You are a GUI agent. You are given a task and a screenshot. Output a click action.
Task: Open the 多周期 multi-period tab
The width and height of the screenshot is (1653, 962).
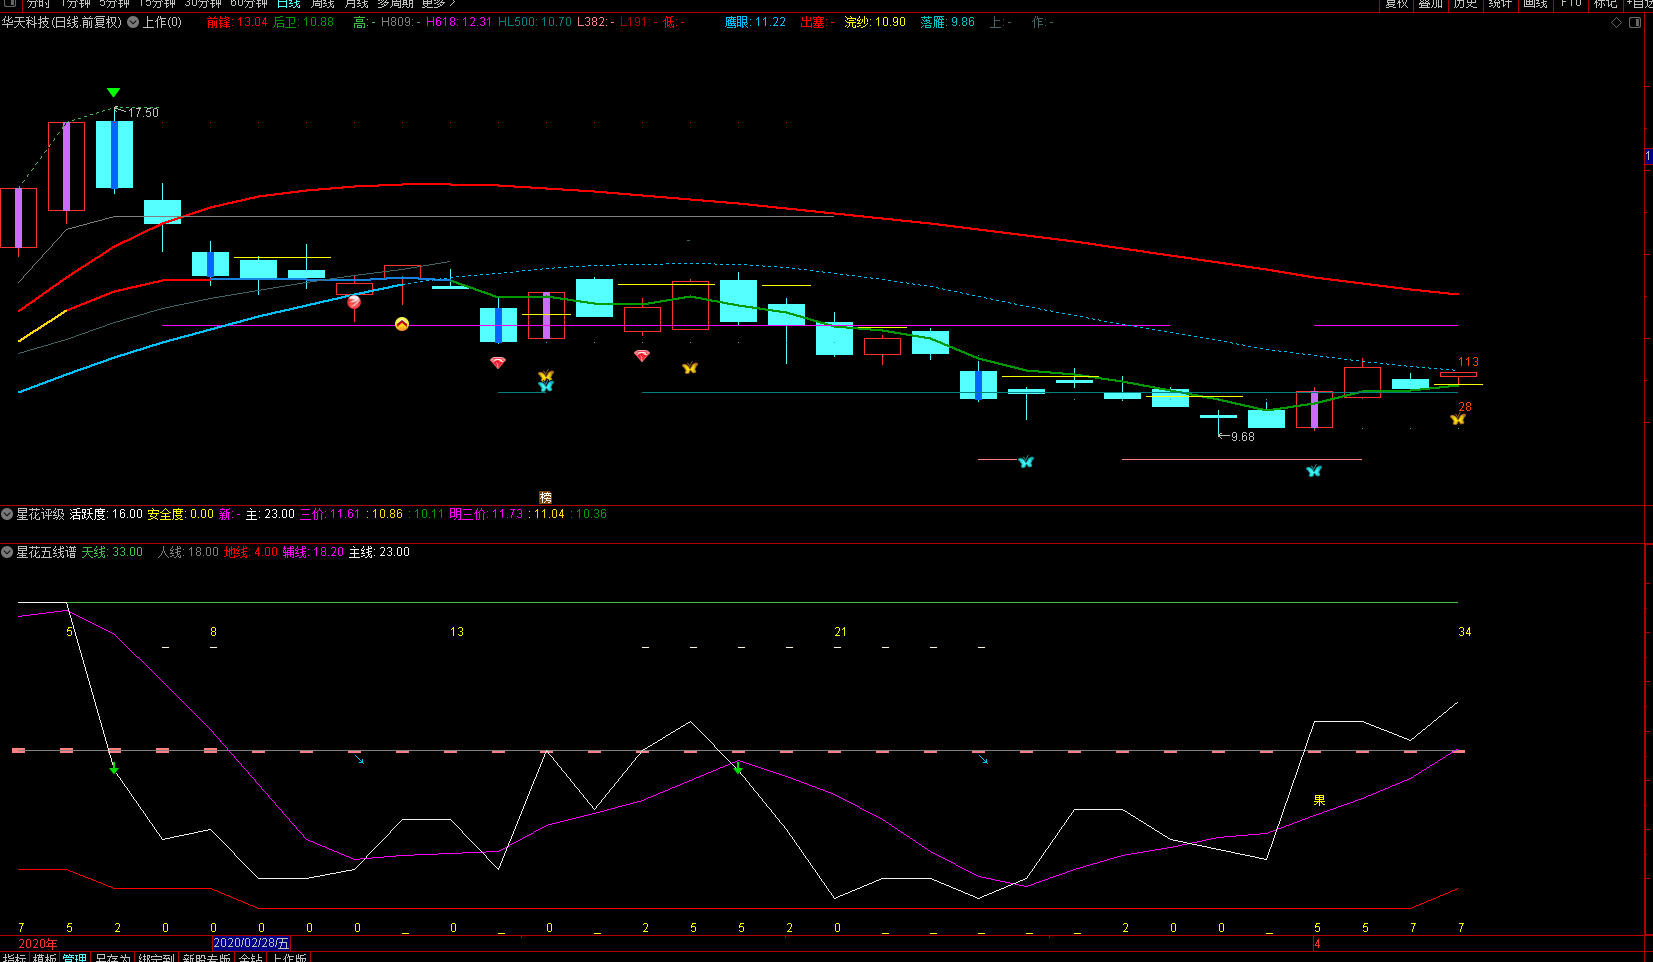tap(395, 4)
